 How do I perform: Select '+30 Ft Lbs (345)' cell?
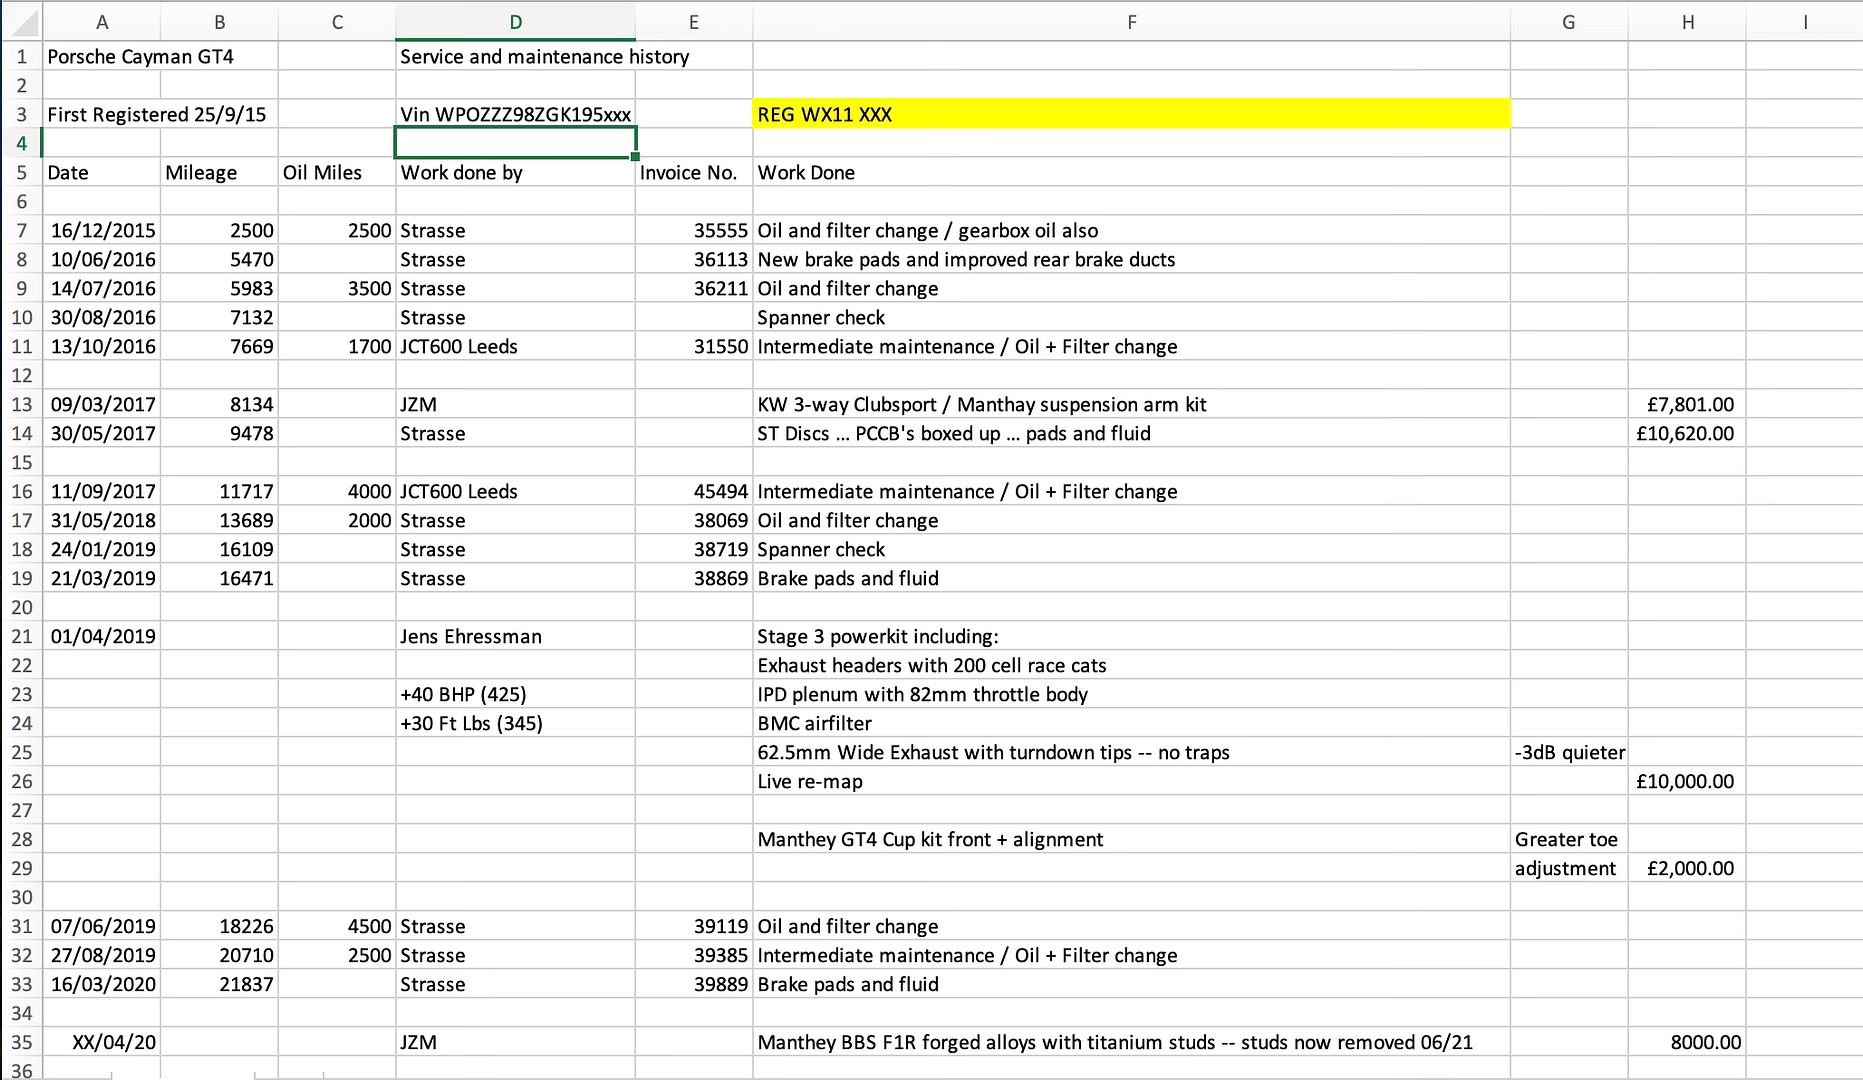(515, 723)
